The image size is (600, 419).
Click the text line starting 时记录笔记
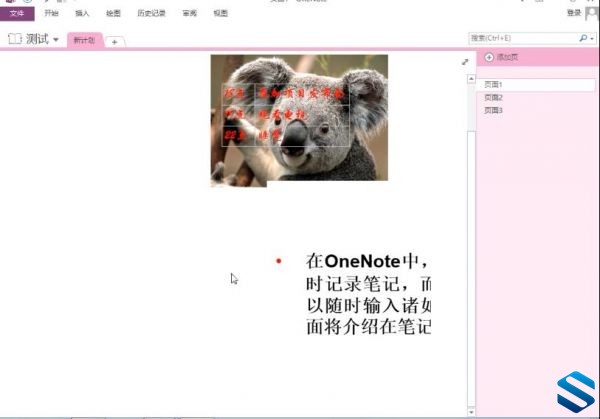(368, 284)
